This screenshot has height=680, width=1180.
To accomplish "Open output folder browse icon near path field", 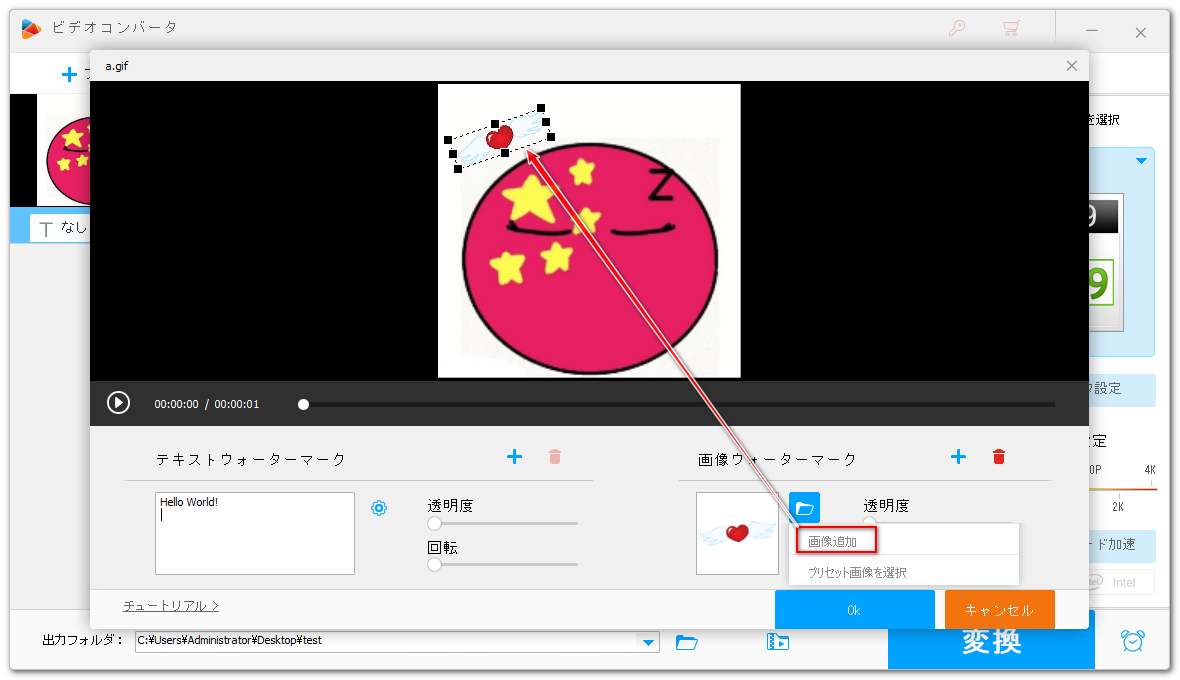I will 686,642.
